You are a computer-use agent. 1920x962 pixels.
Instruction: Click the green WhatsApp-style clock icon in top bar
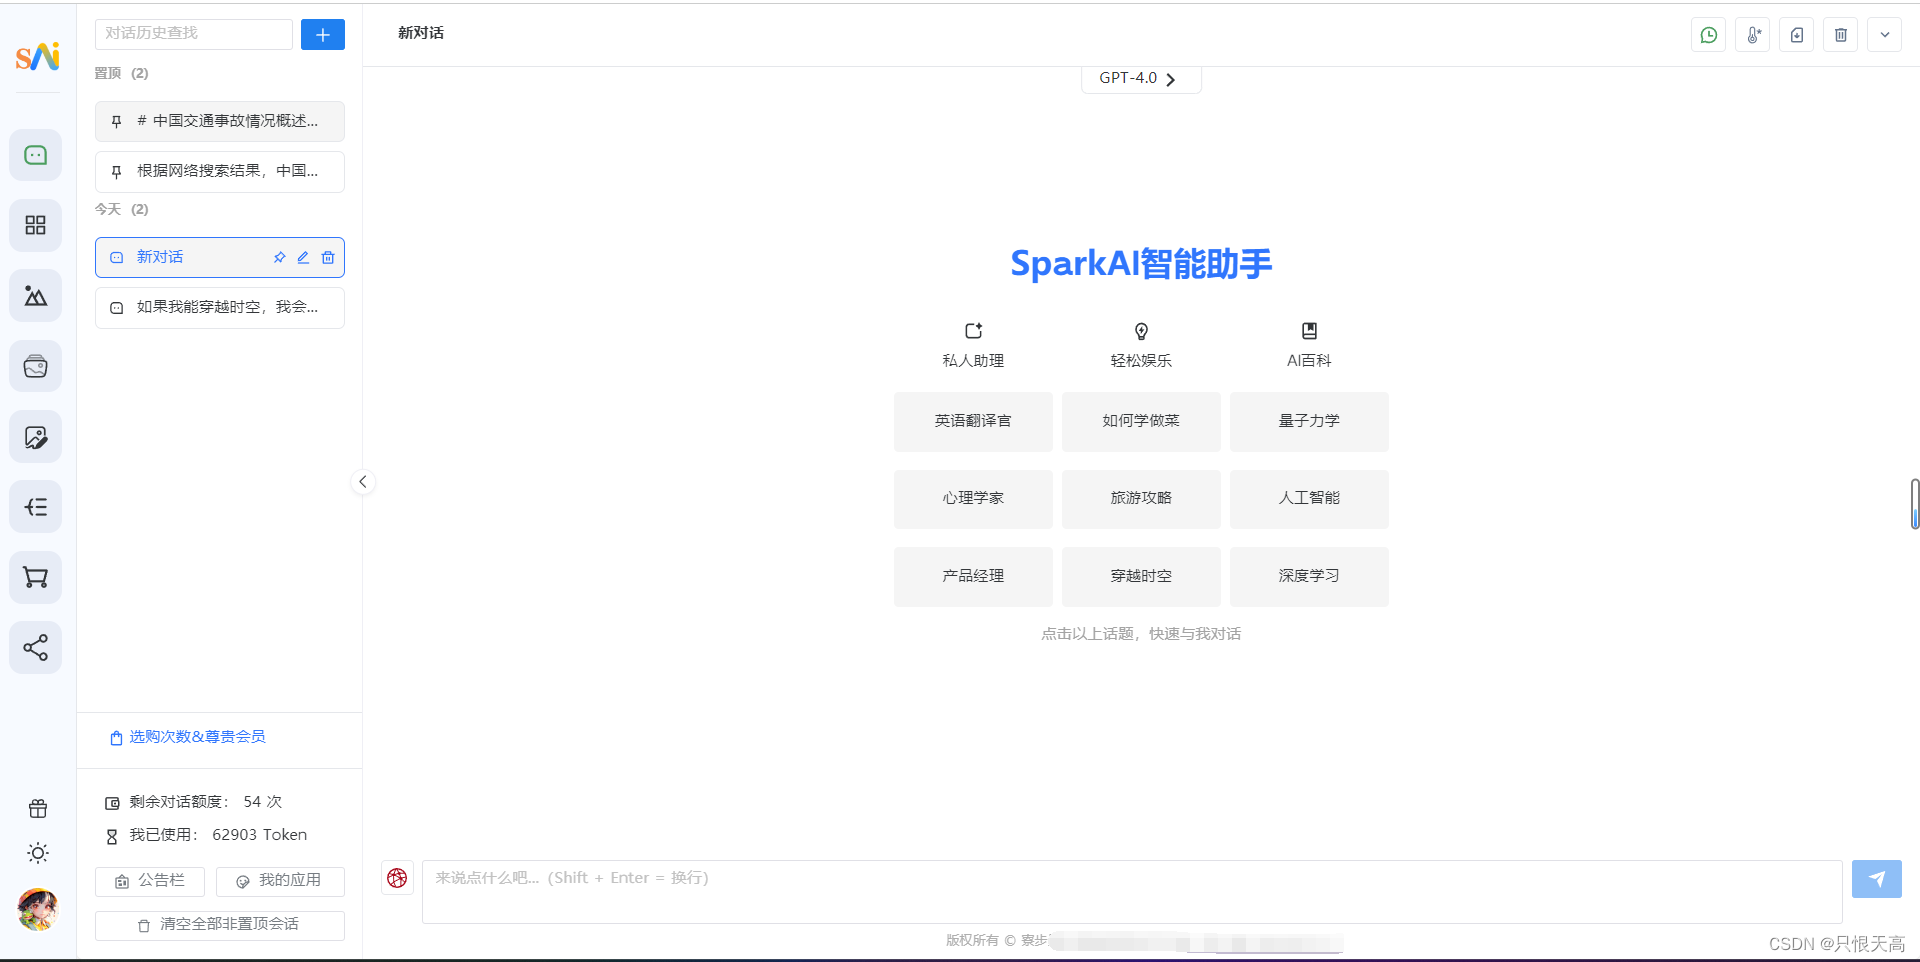pos(1709,35)
